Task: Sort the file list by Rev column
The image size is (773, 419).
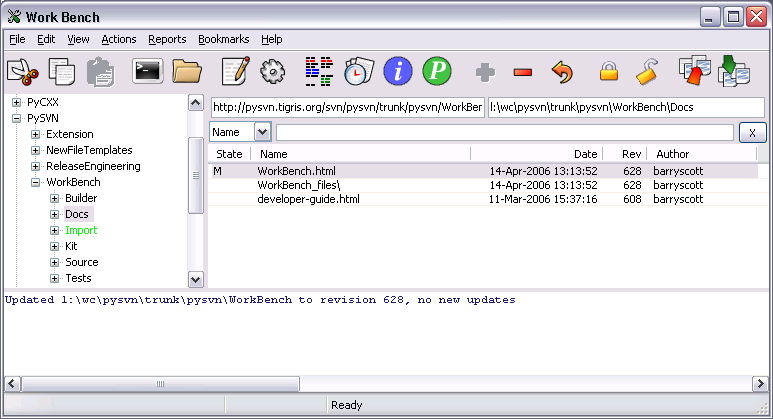Action: point(625,154)
